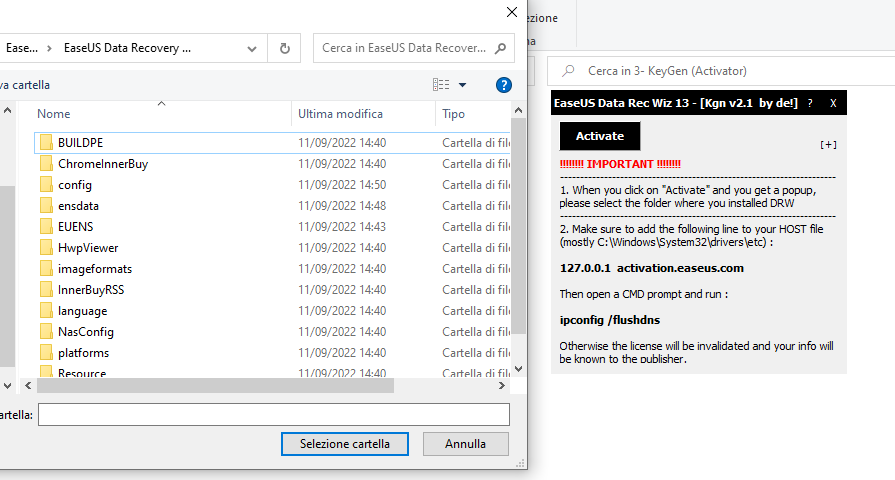Click the horizontal scrollbar left arrow
This screenshot has height=480, width=895.
[x=28, y=386]
